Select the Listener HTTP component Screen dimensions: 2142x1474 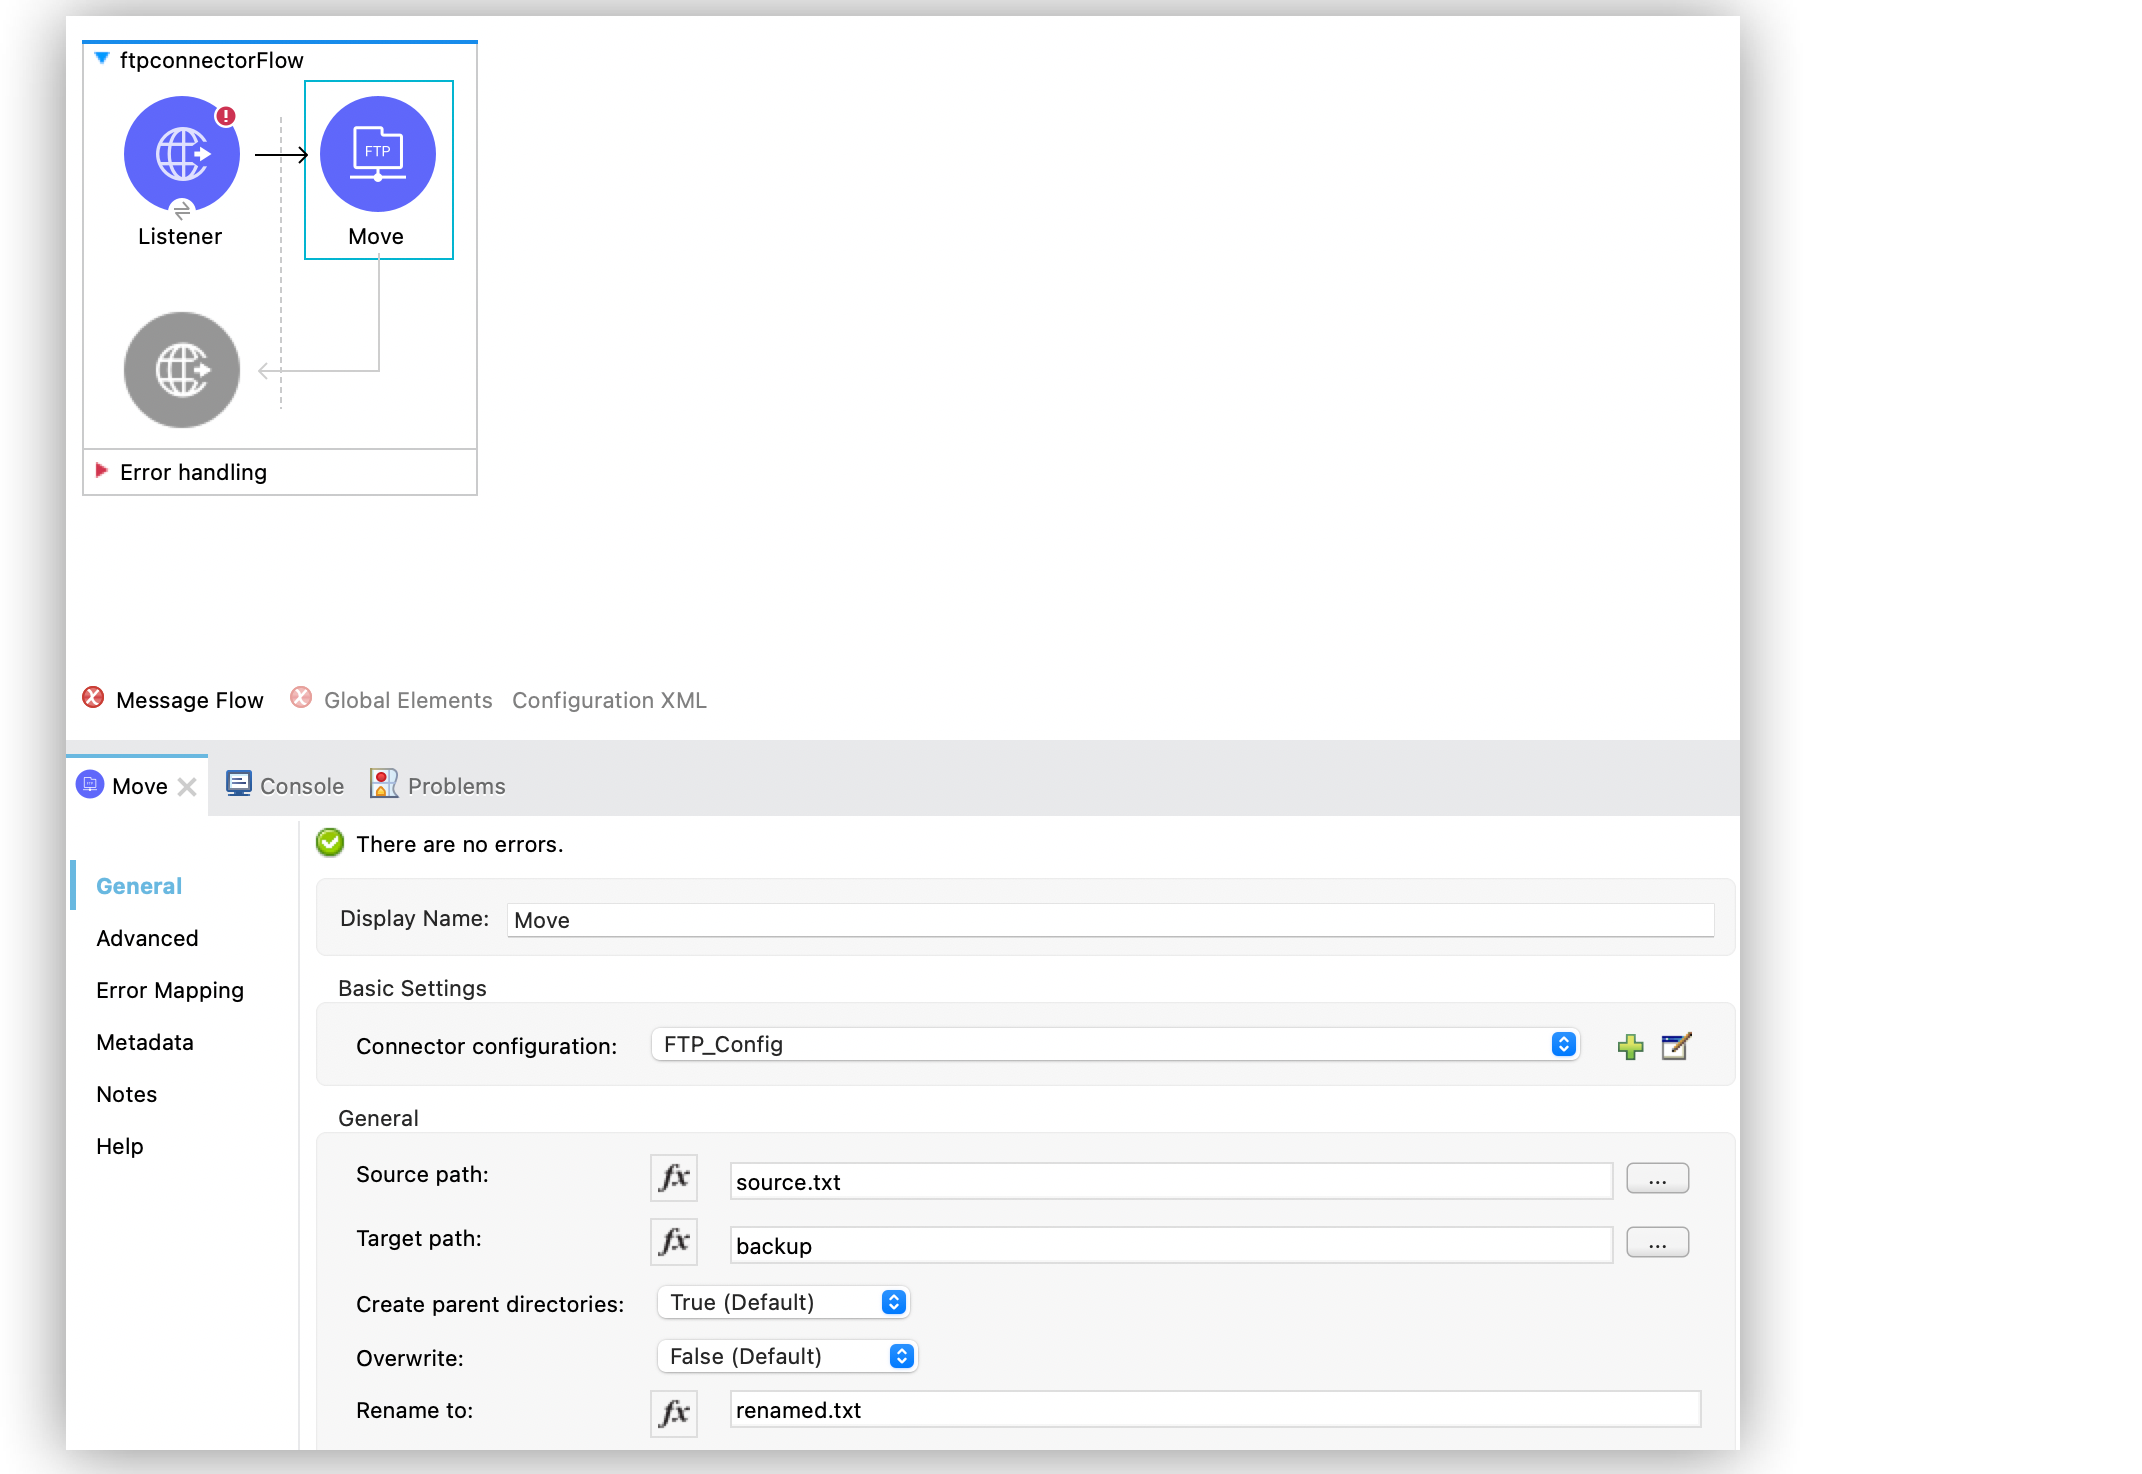point(181,154)
